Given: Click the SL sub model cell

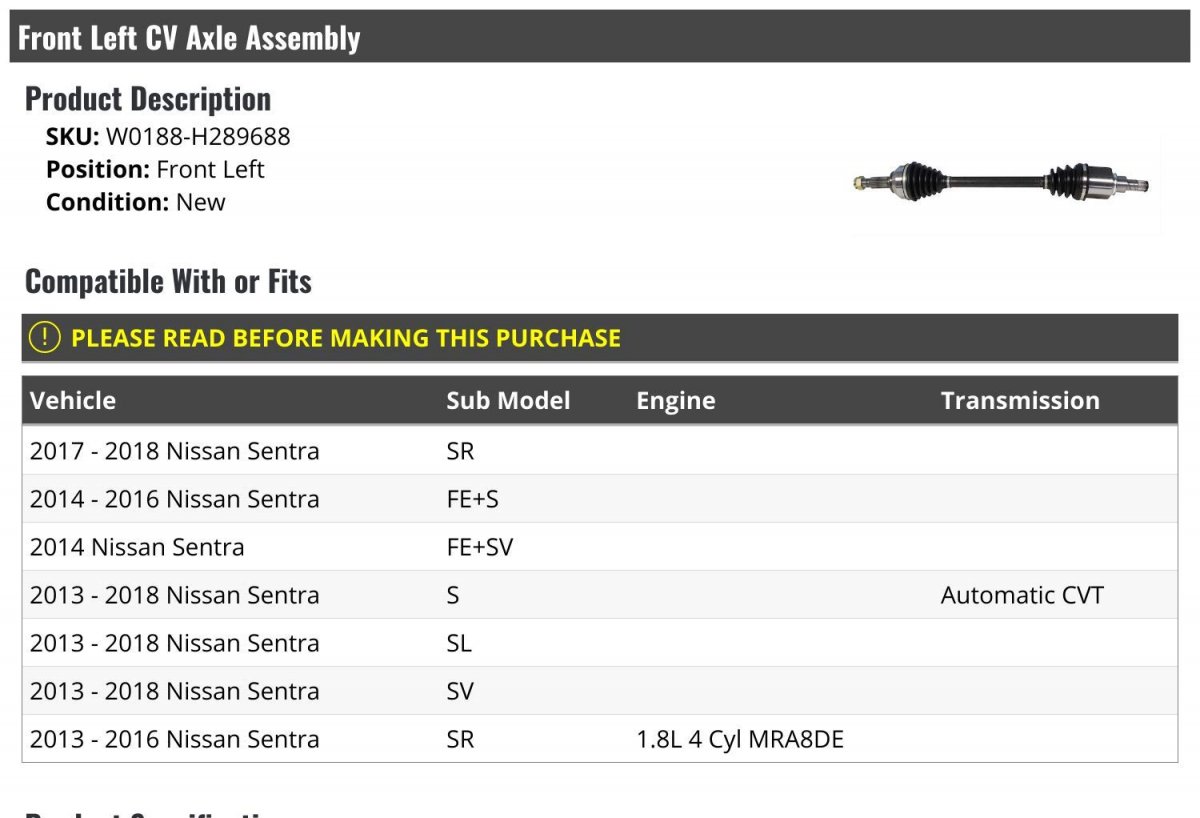Looking at the screenshot, I should (x=459, y=644).
